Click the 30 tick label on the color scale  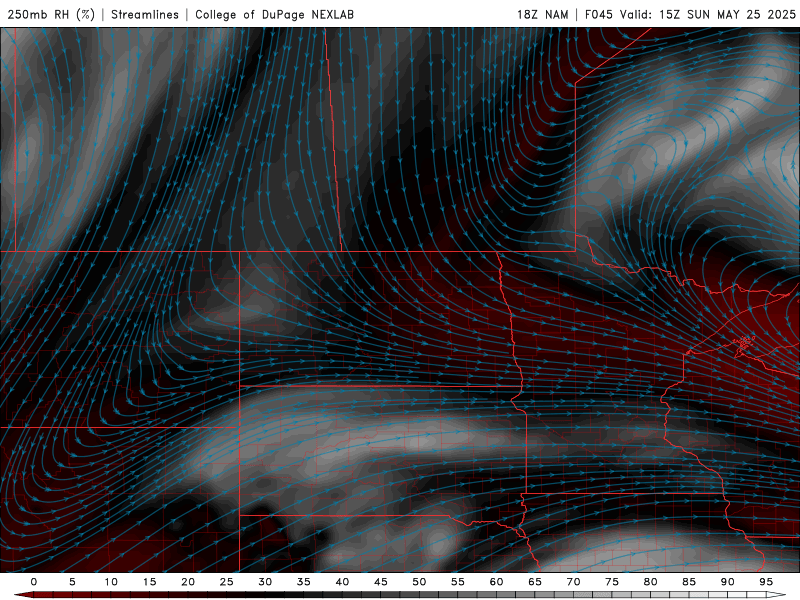click(265, 582)
